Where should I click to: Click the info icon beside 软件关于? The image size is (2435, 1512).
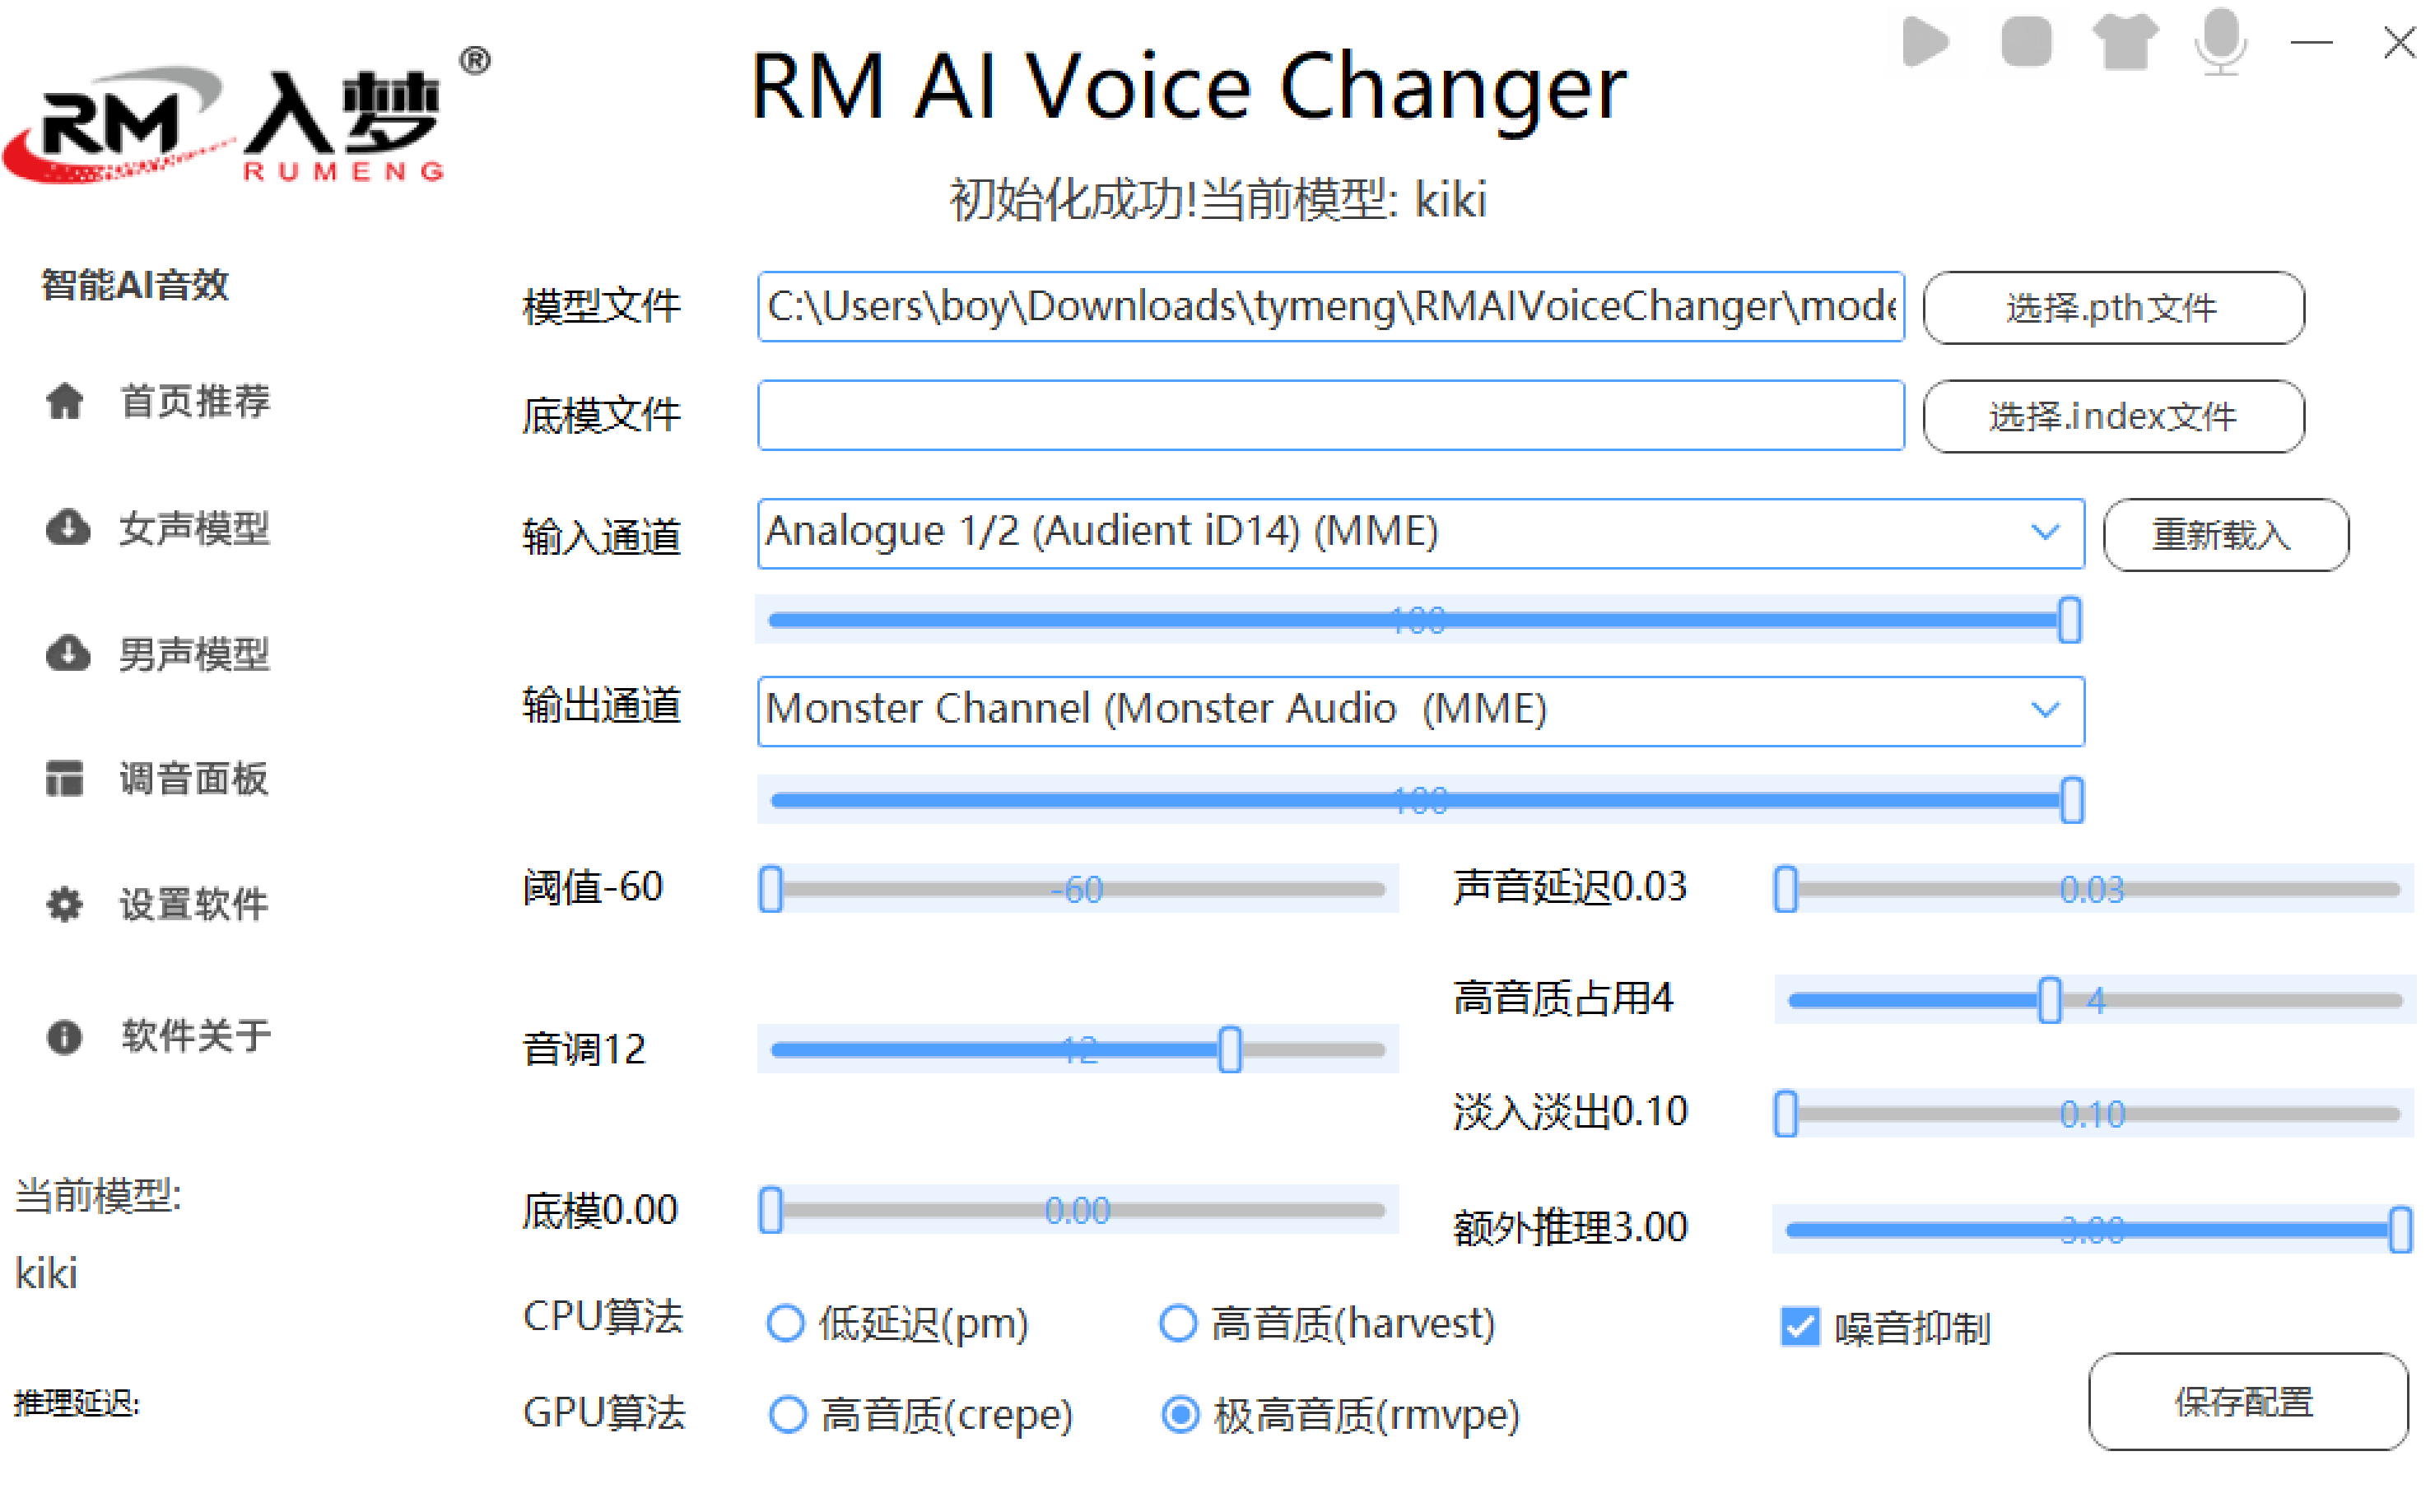coord(65,1037)
